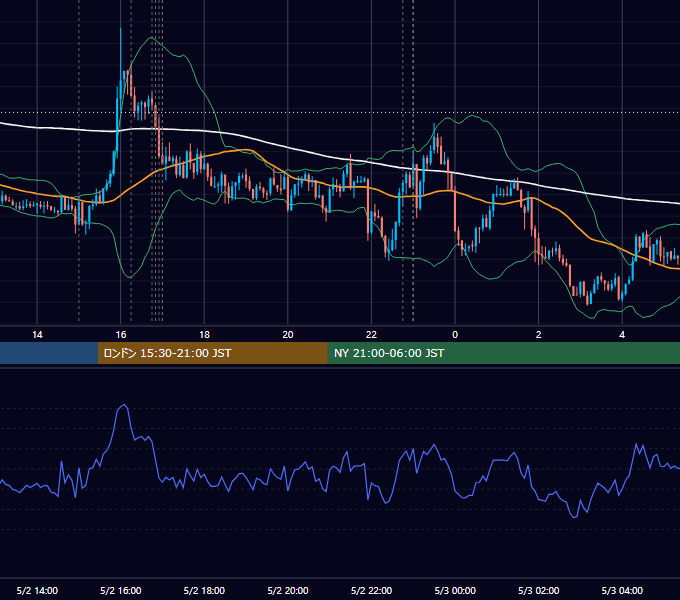Click the ロンドン 15:30-21:00 JST session bar
Viewport: 680px width, 600px height.
212,353
